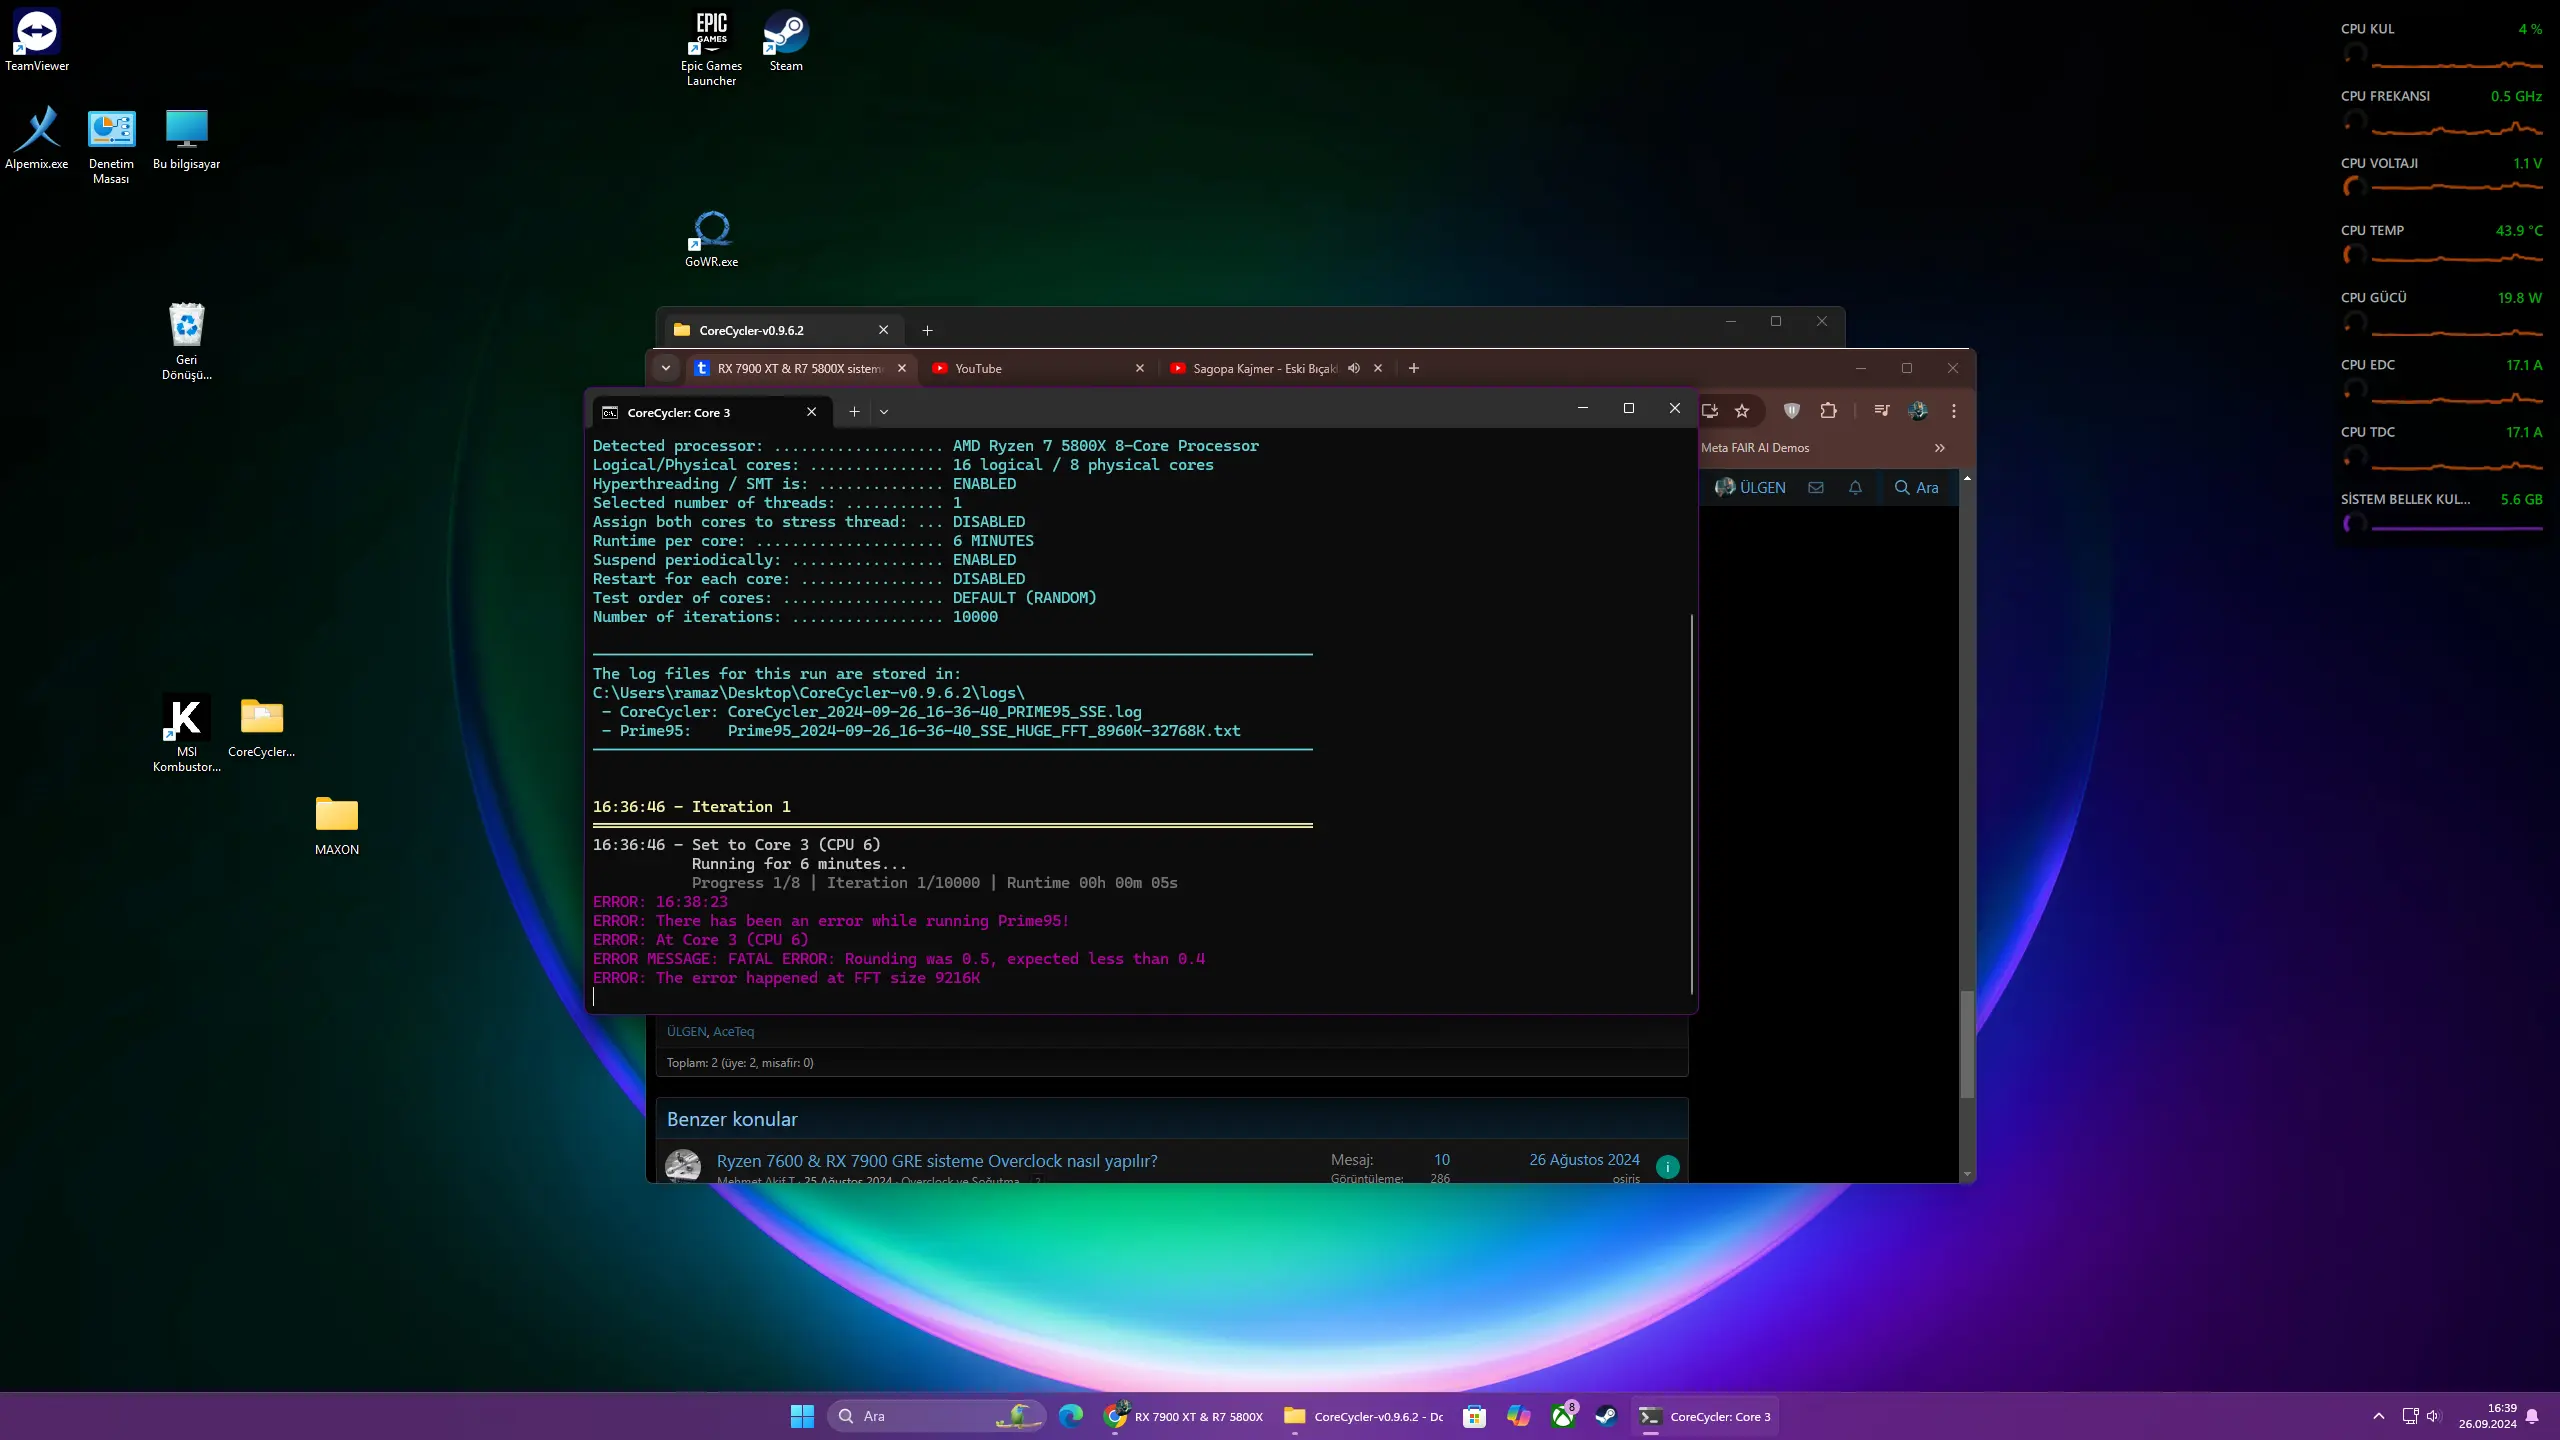Expand the Chrome tab search dropdown
The height and width of the screenshot is (1440, 2560).
[x=666, y=368]
